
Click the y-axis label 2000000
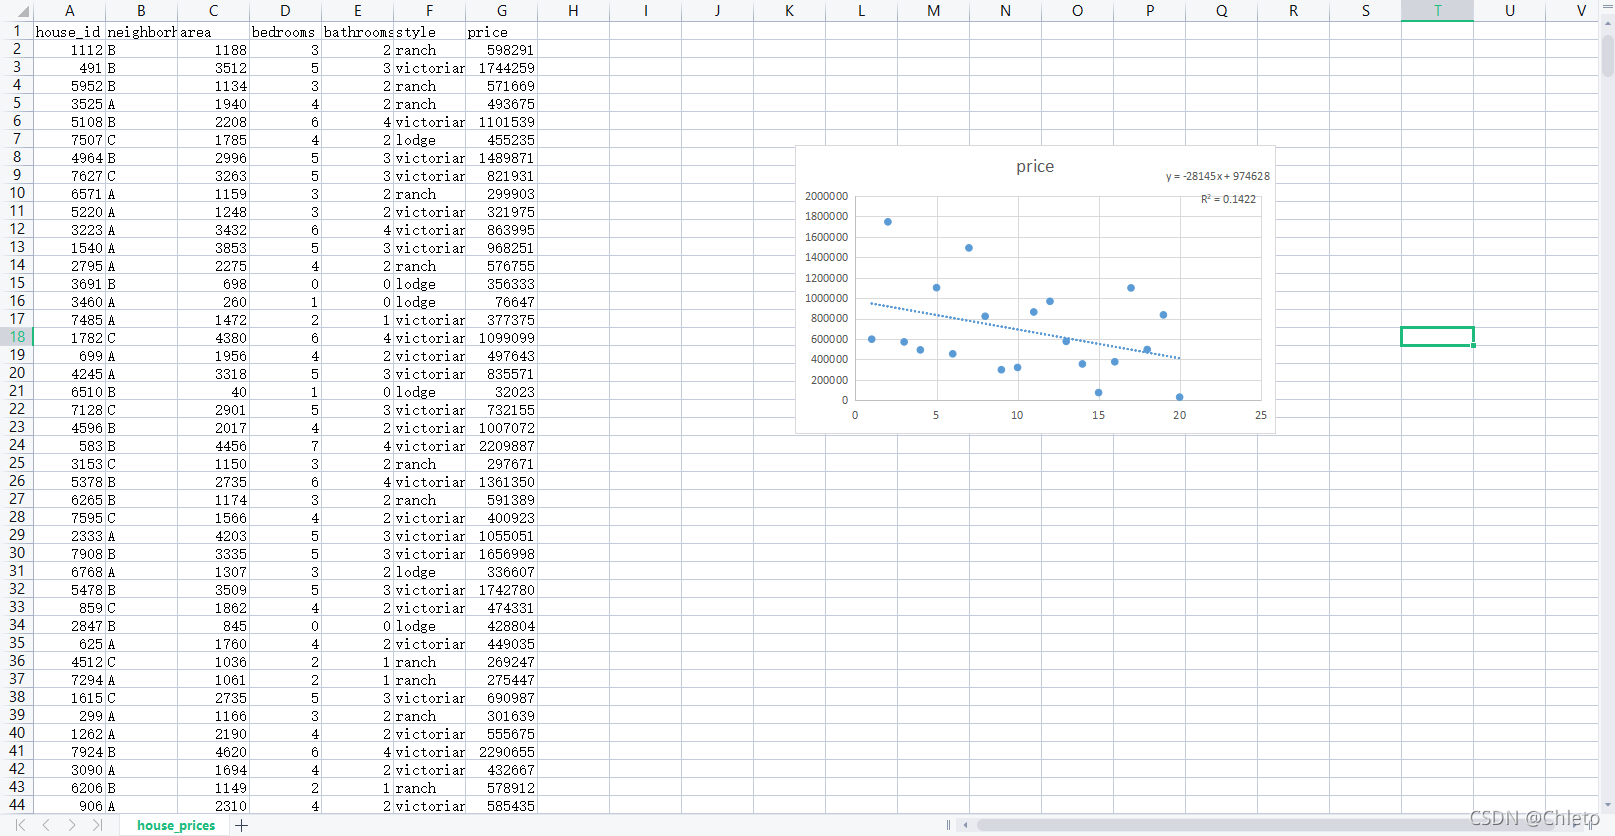click(826, 196)
